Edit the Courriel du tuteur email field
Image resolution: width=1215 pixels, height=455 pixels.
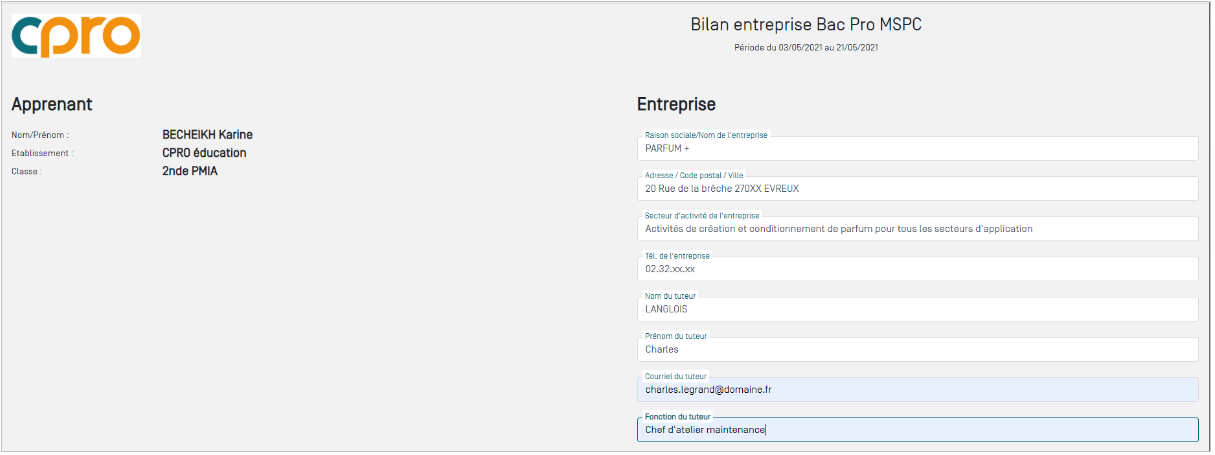click(917, 390)
